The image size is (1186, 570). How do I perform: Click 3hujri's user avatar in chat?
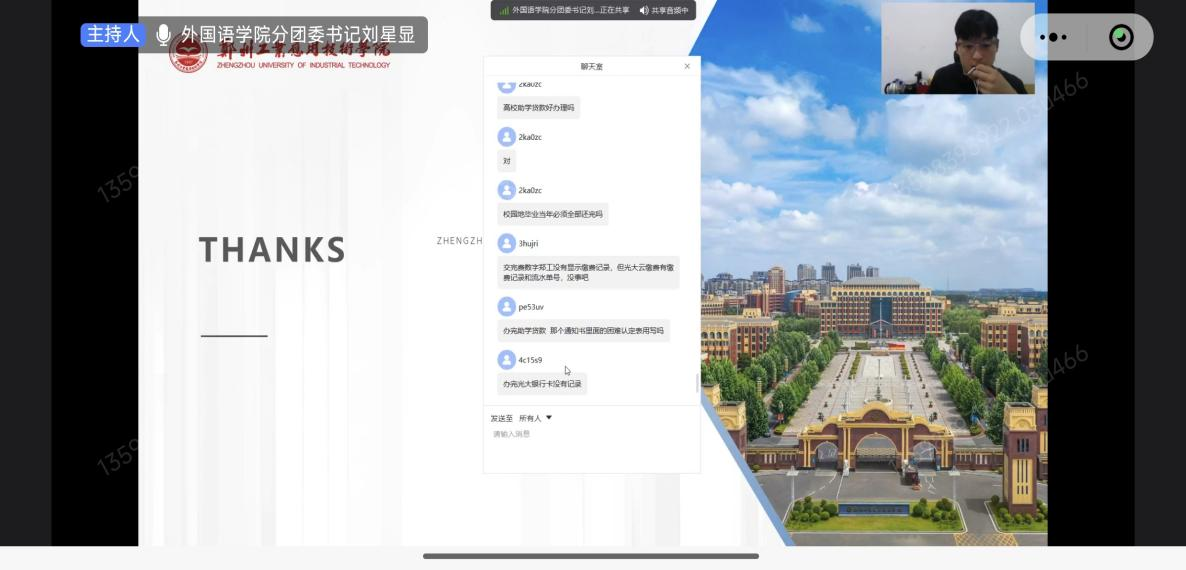(x=507, y=243)
